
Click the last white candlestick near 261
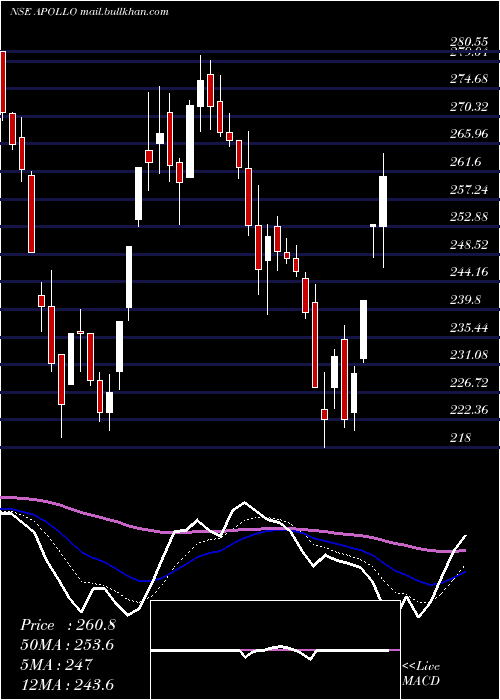point(383,201)
